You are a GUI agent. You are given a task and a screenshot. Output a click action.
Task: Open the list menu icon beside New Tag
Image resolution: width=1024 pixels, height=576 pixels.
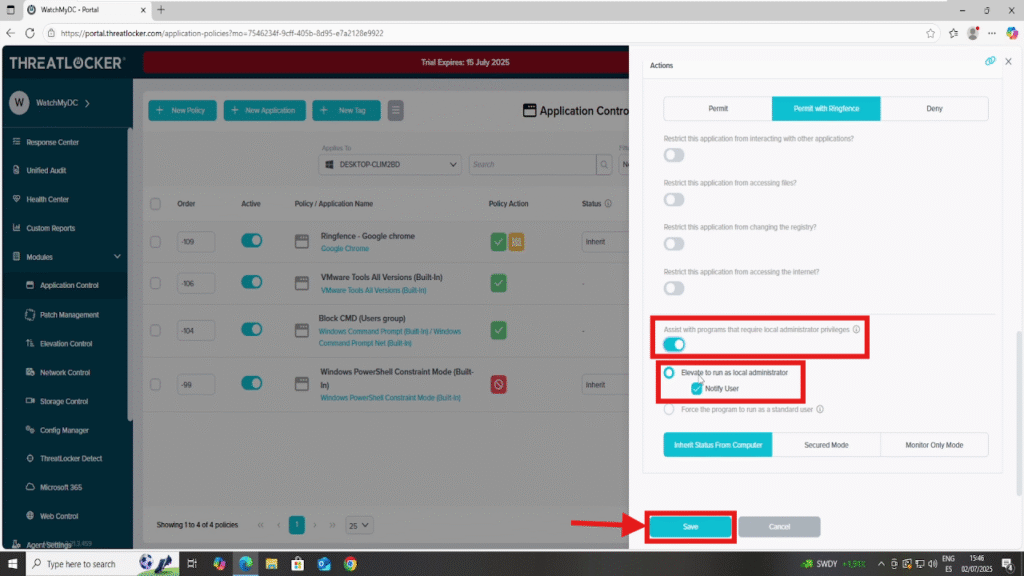[395, 110]
